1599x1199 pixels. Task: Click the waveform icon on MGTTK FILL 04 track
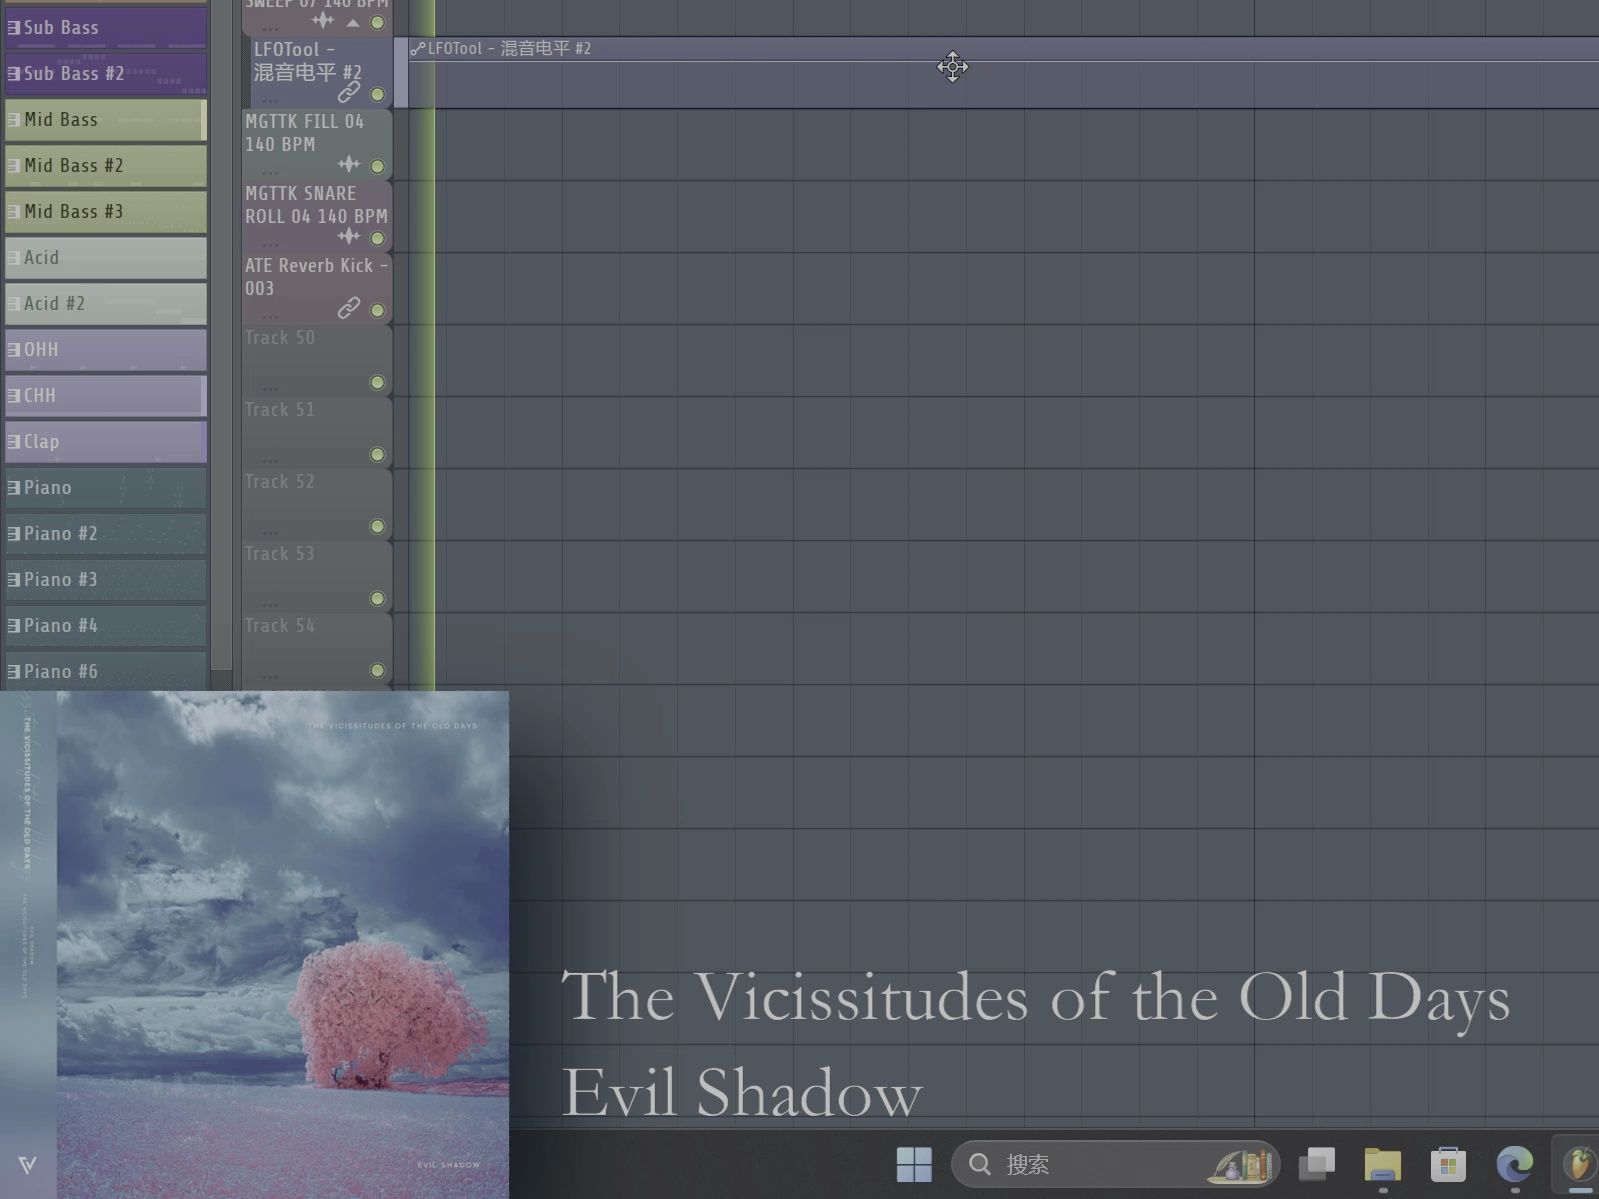click(x=348, y=164)
